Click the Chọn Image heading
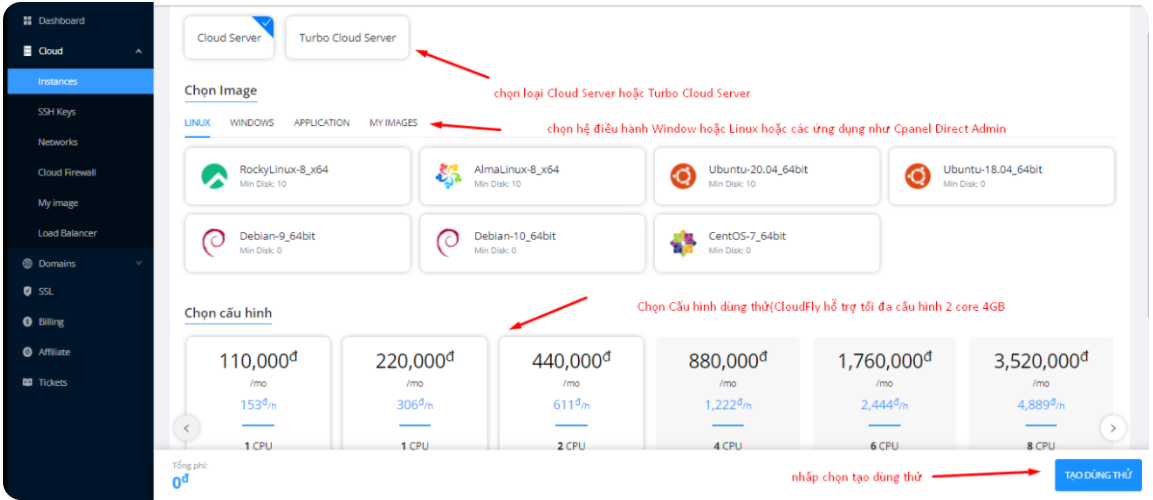The height and width of the screenshot is (500, 1153). pos(221,90)
